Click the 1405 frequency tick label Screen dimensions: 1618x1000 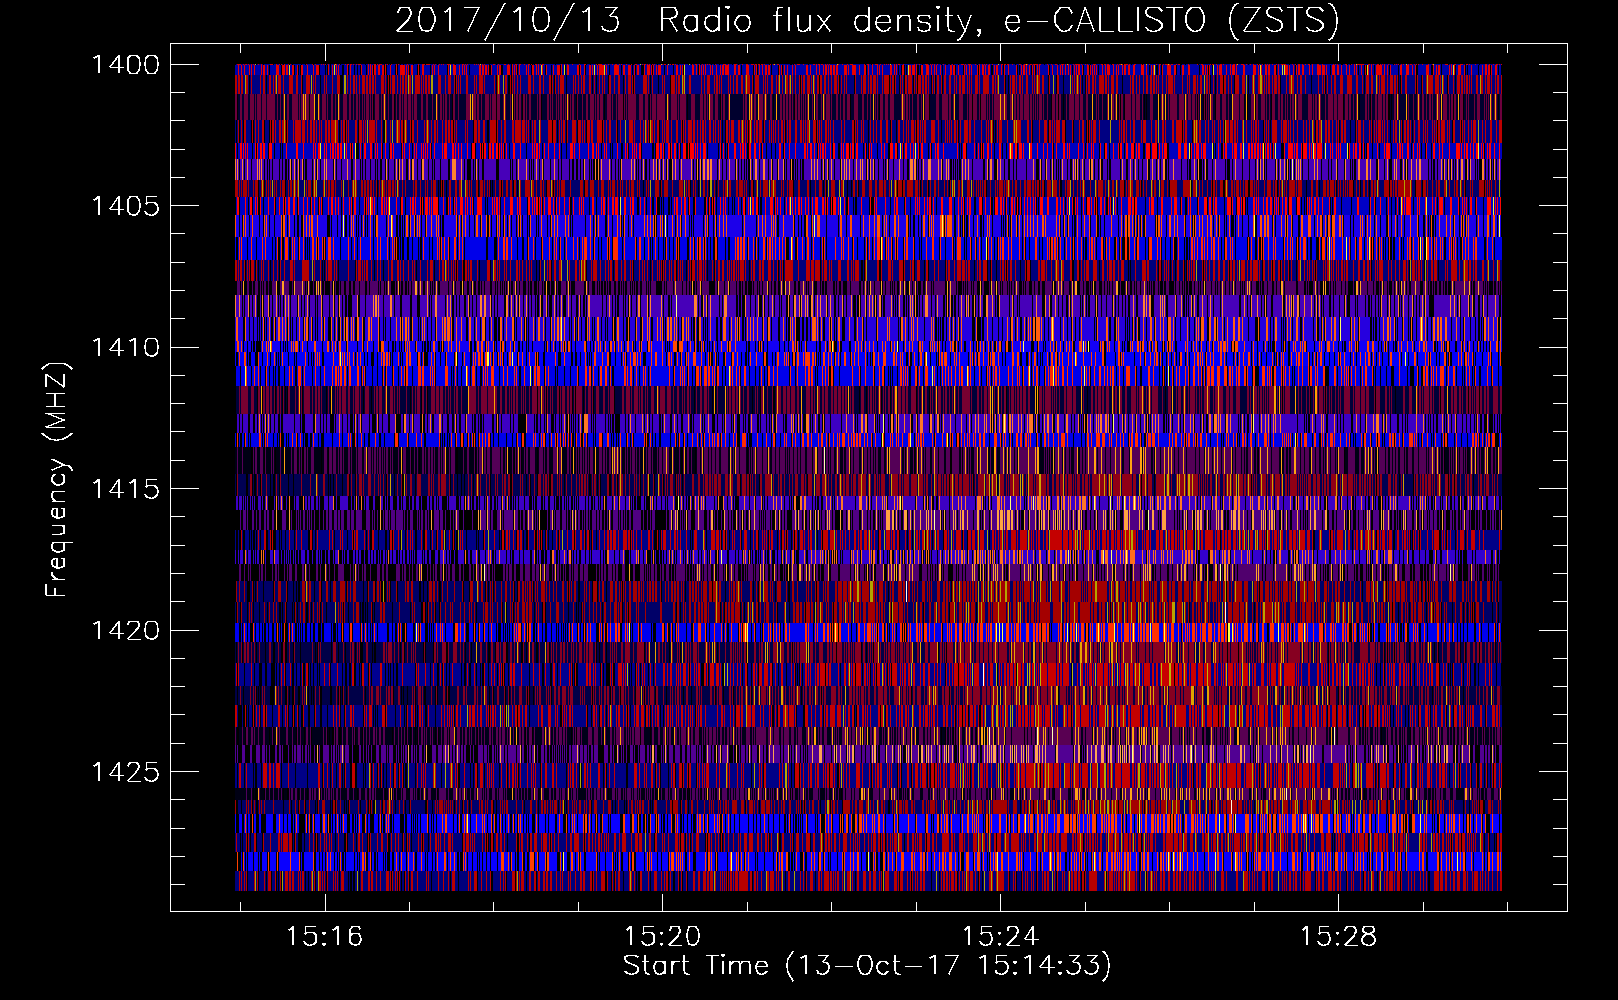click(x=125, y=206)
